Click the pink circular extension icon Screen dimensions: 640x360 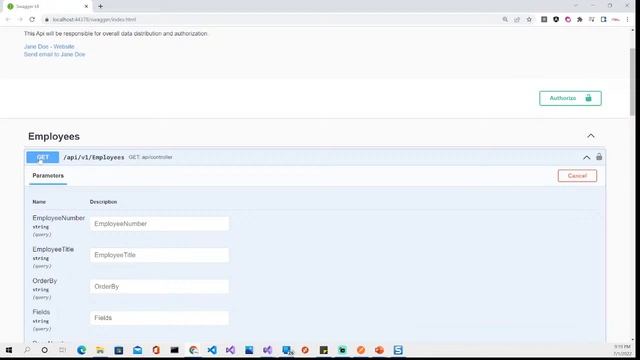568,19
